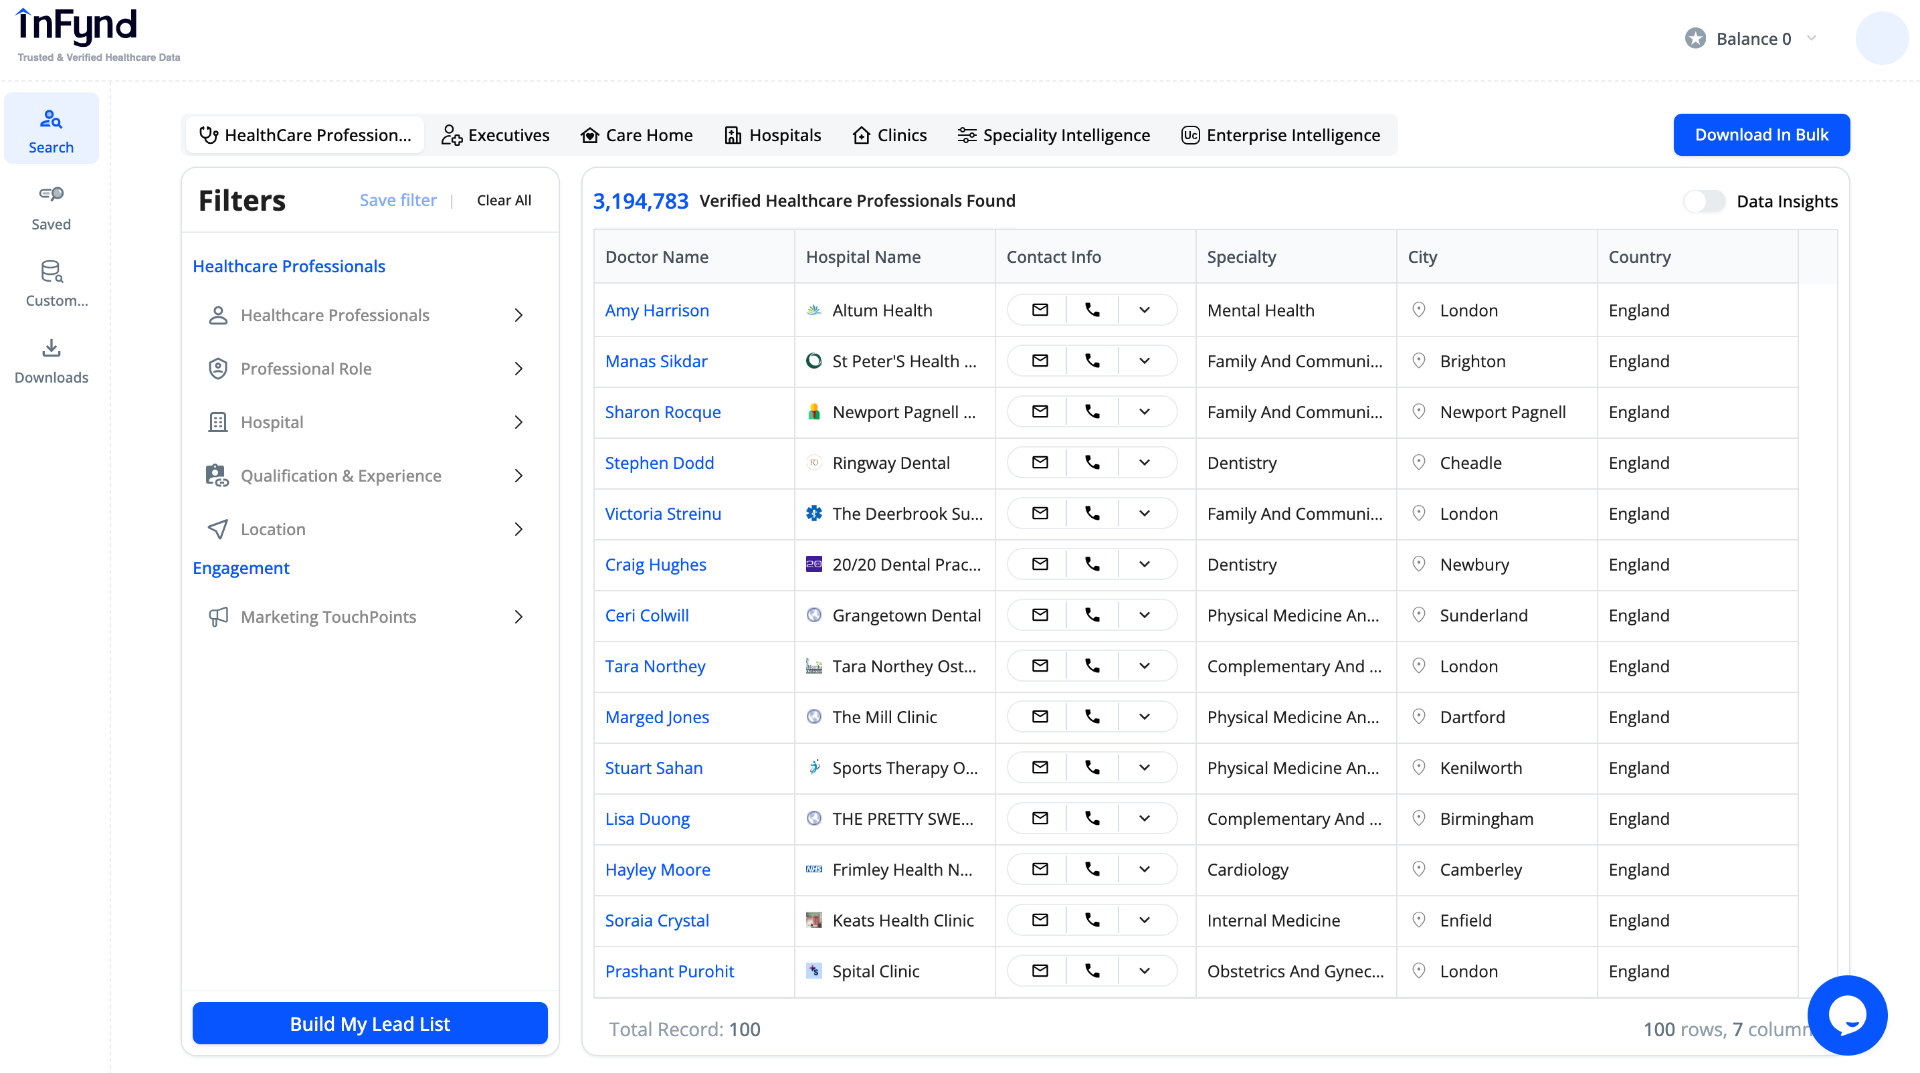Click Clear All filters
The height and width of the screenshot is (1073, 1920).
(x=504, y=200)
